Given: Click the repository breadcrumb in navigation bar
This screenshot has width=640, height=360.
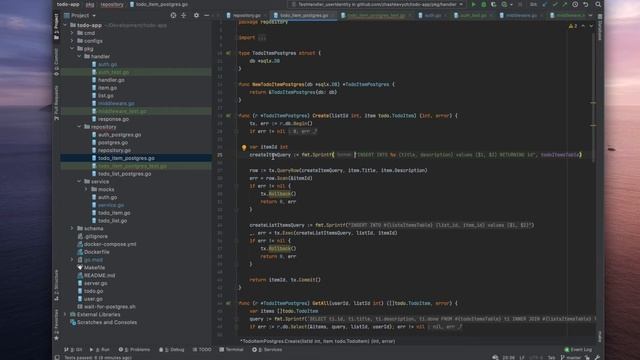Looking at the screenshot, I should pyautogui.click(x=112, y=4).
